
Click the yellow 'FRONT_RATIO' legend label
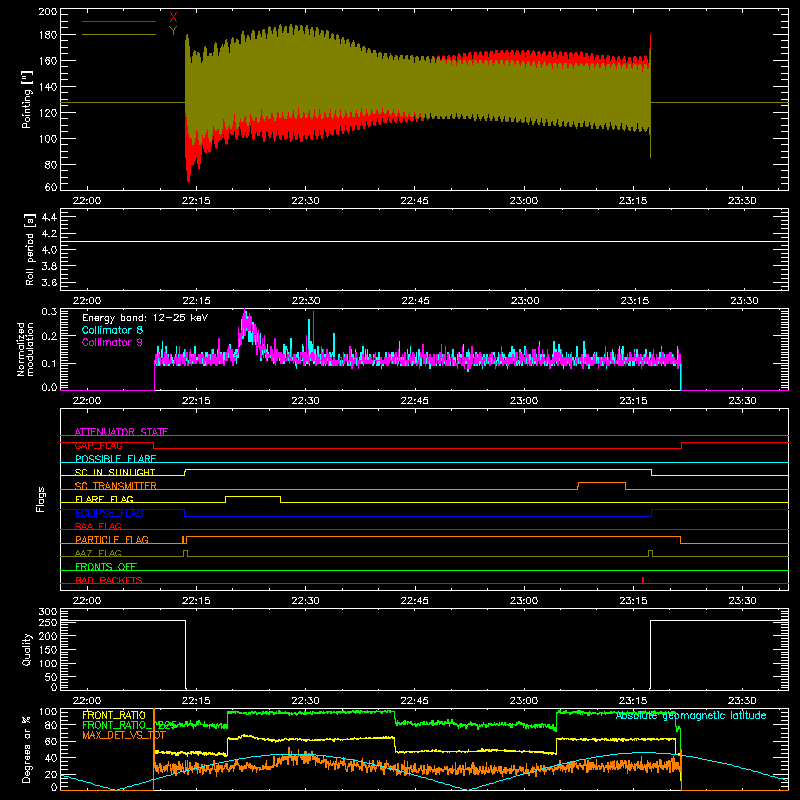coord(114,715)
